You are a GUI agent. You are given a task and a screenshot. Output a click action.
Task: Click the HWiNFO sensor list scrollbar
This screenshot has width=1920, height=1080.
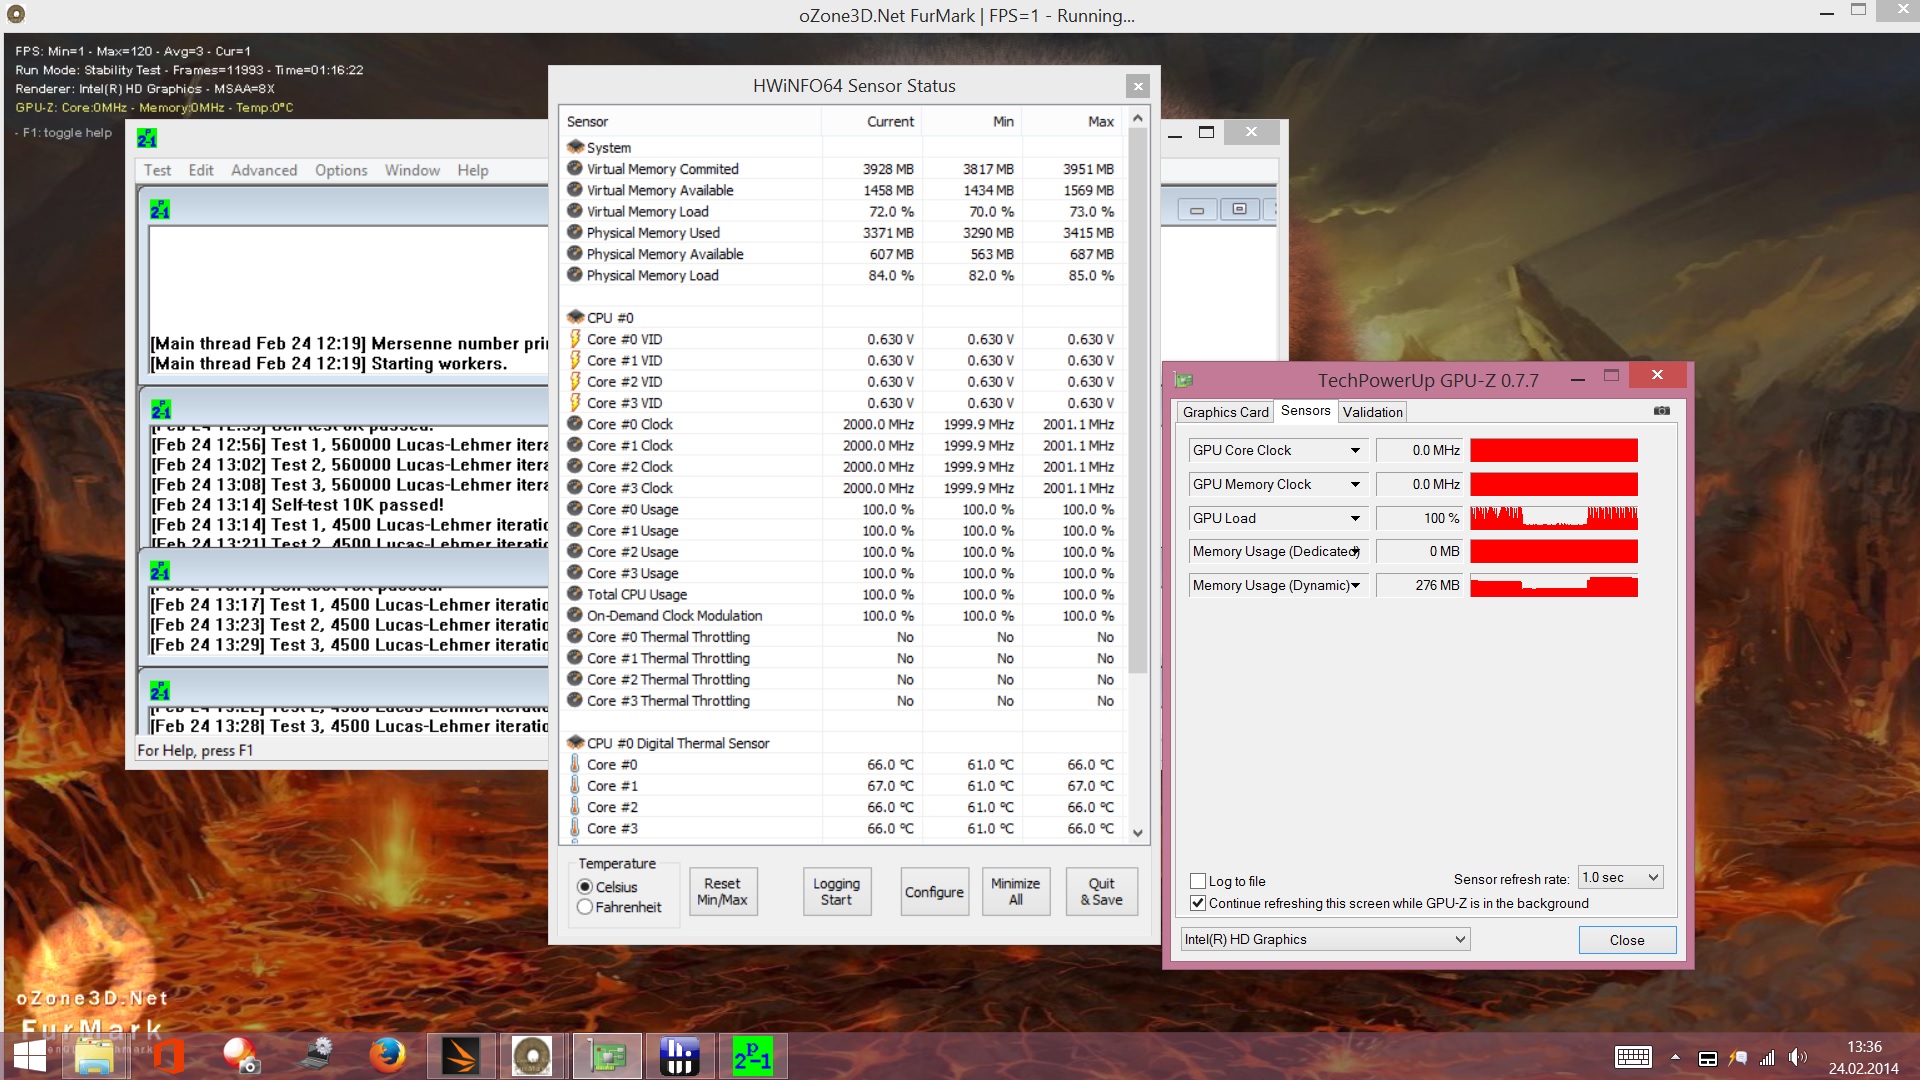[1137, 400]
